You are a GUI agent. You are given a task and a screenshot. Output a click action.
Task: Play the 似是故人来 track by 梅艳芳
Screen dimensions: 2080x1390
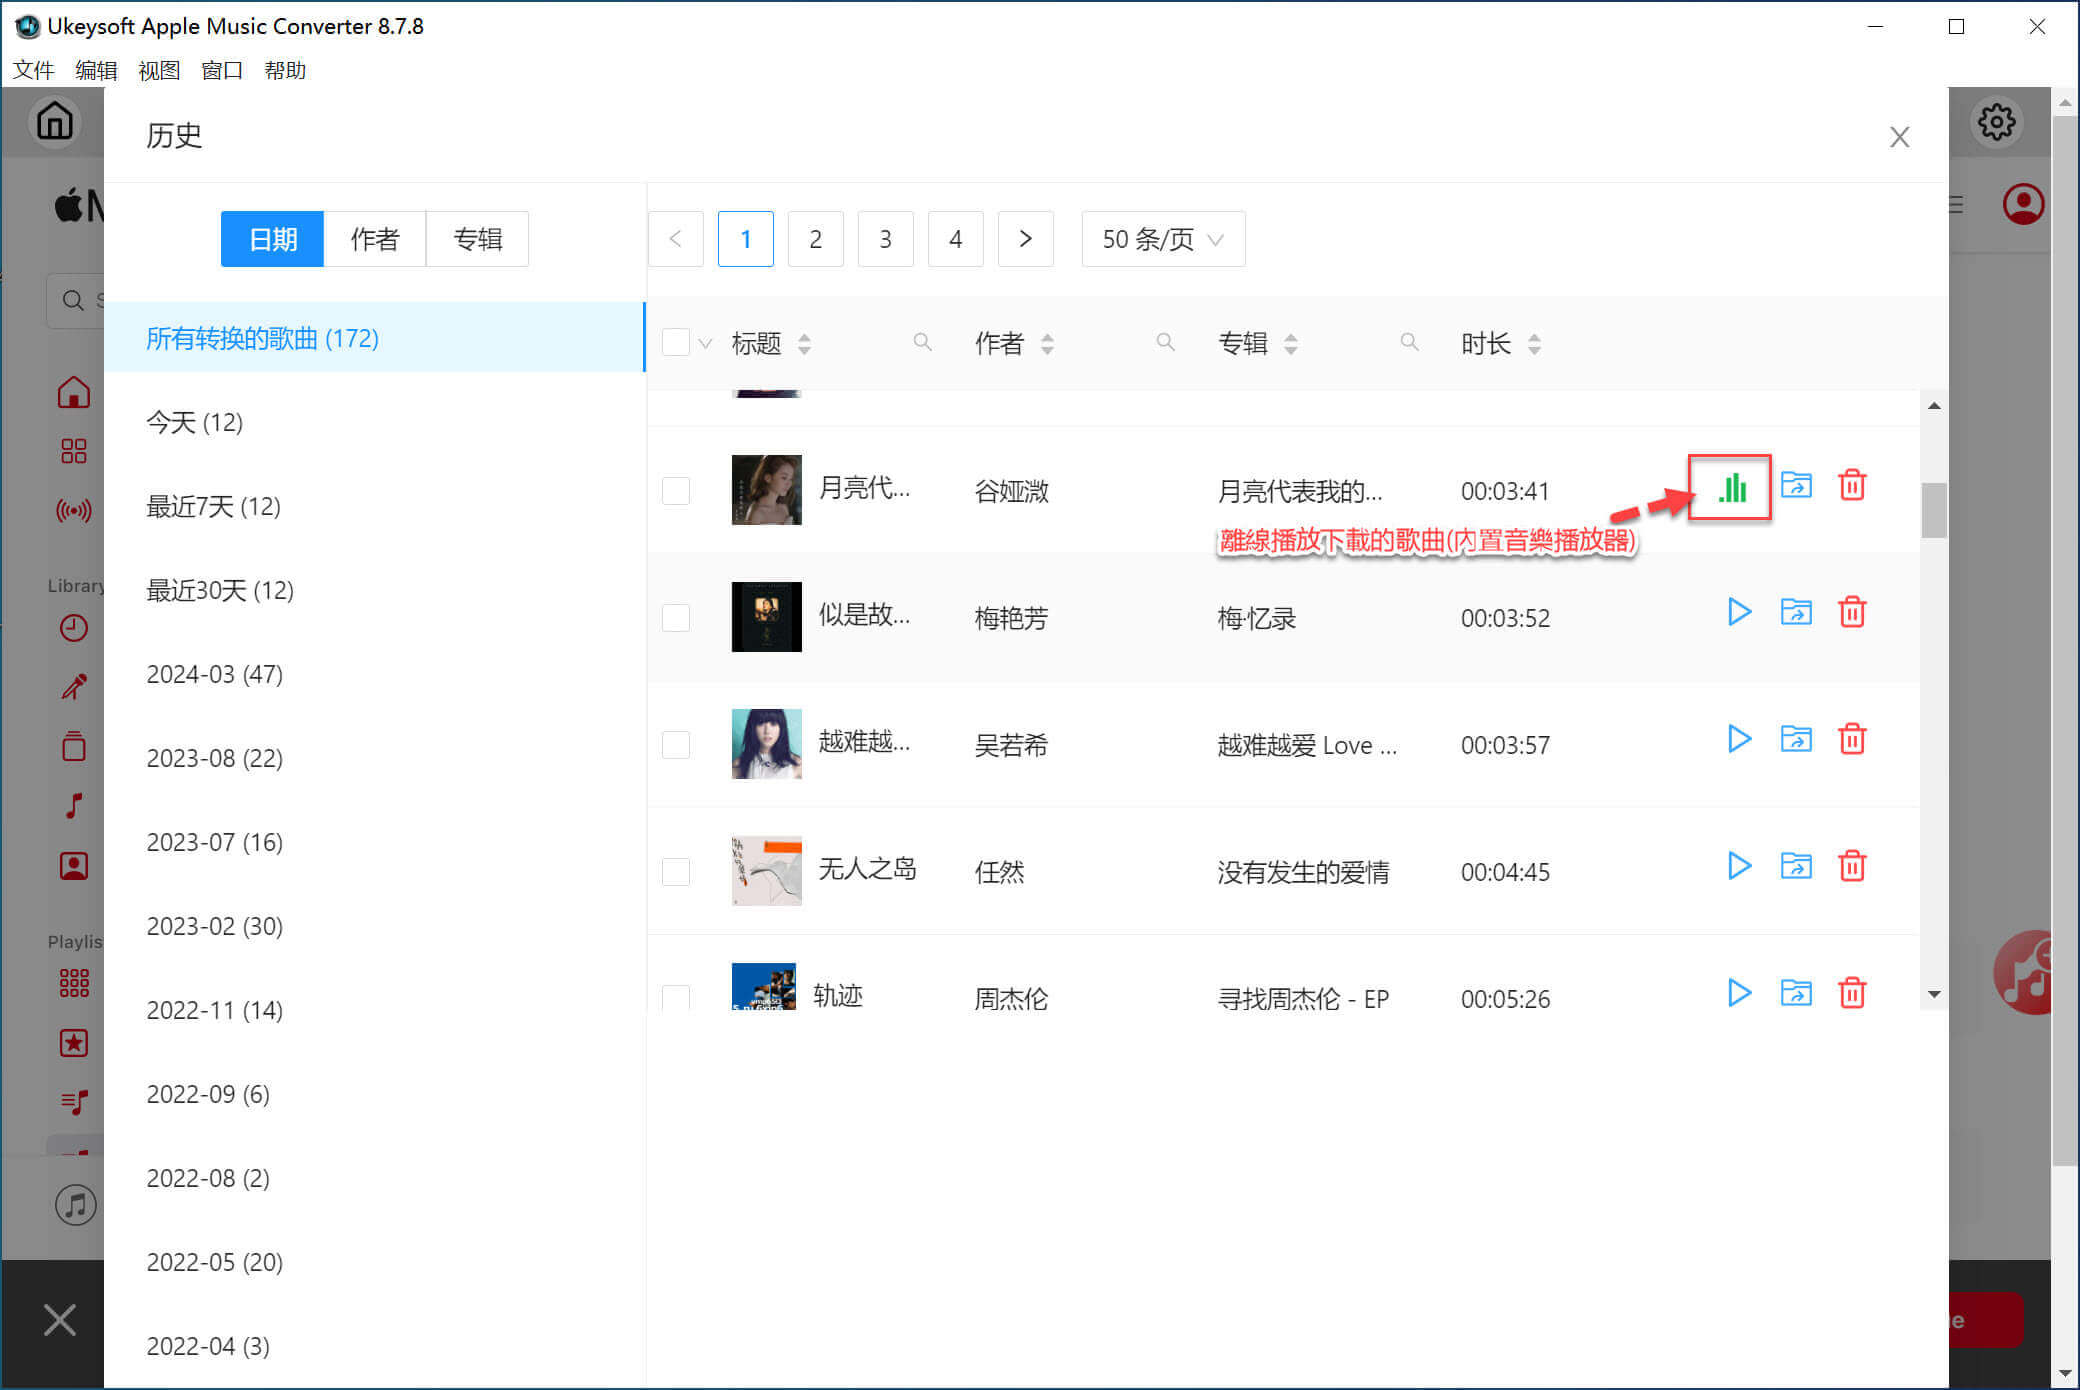point(1739,612)
